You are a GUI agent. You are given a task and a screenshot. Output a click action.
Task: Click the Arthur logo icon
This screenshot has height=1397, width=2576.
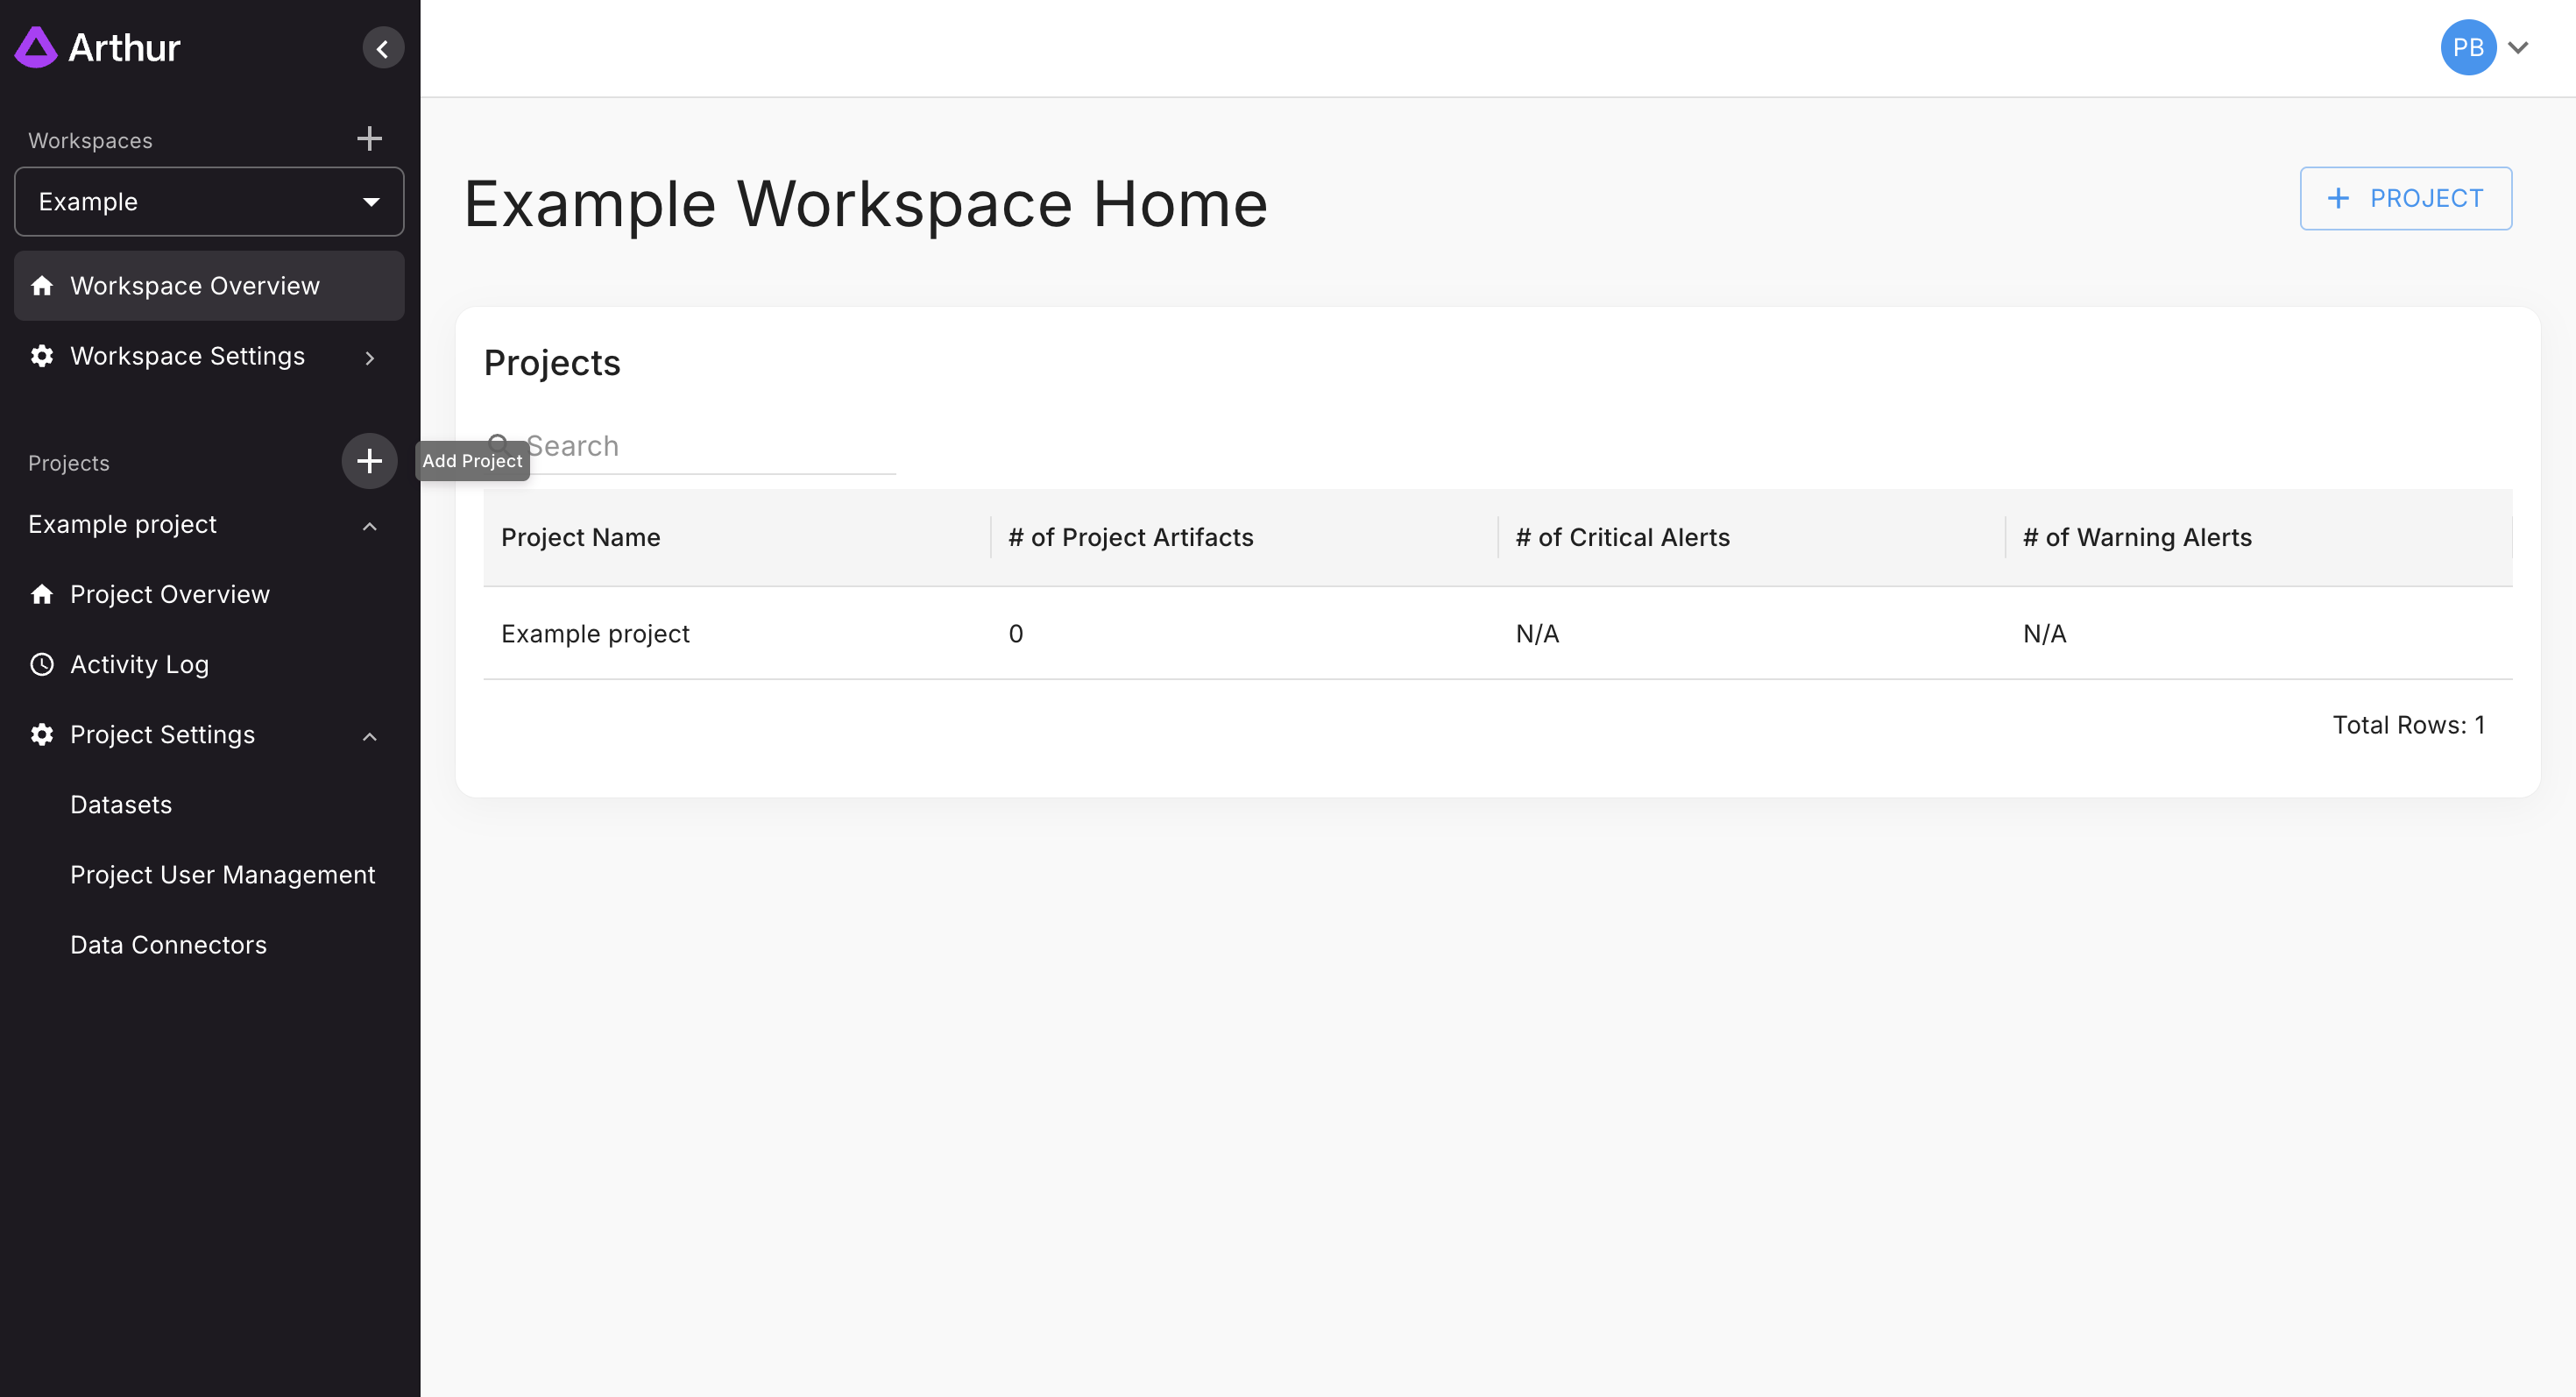point(36,47)
